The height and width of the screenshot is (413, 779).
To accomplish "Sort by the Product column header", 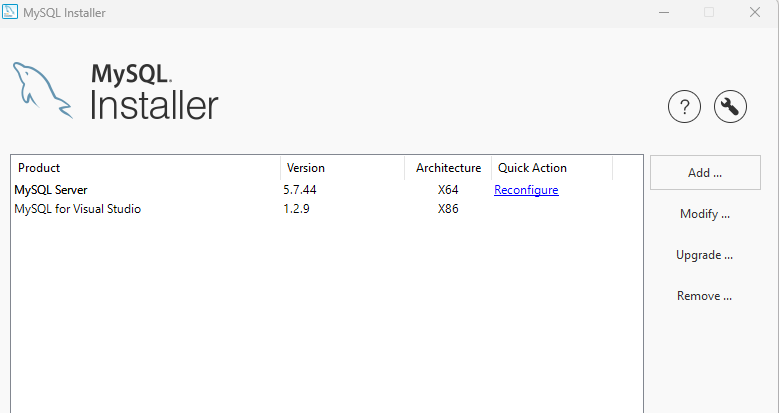I will click(146, 168).
